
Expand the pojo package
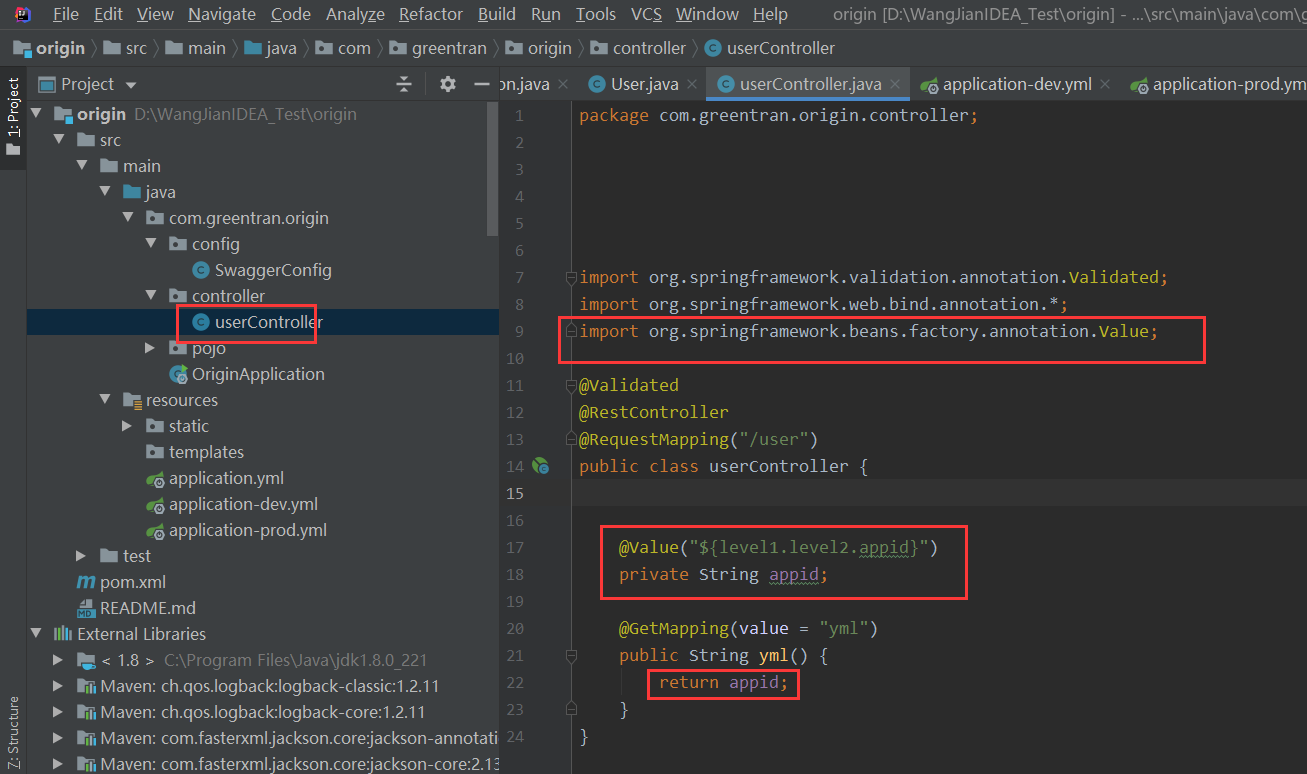[x=151, y=347]
